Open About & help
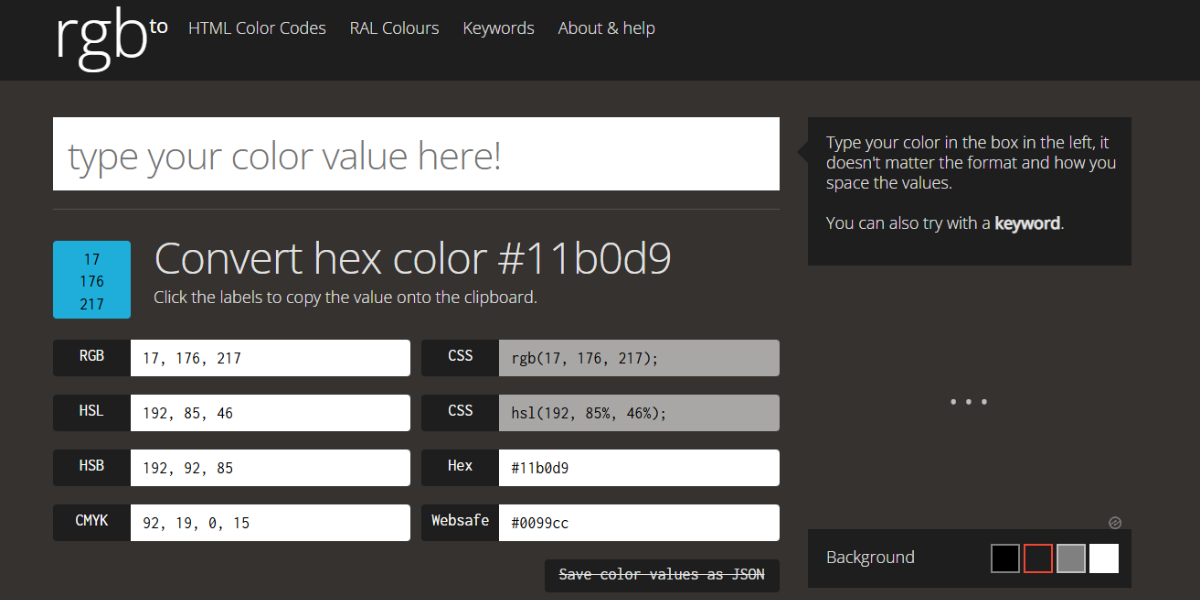Image resolution: width=1200 pixels, height=600 pixels. click(x=606, y=28)
